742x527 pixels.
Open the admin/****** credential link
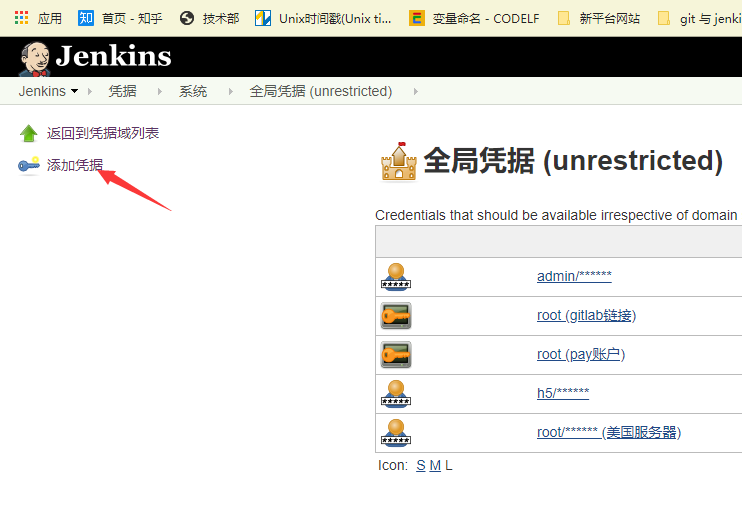574,276
